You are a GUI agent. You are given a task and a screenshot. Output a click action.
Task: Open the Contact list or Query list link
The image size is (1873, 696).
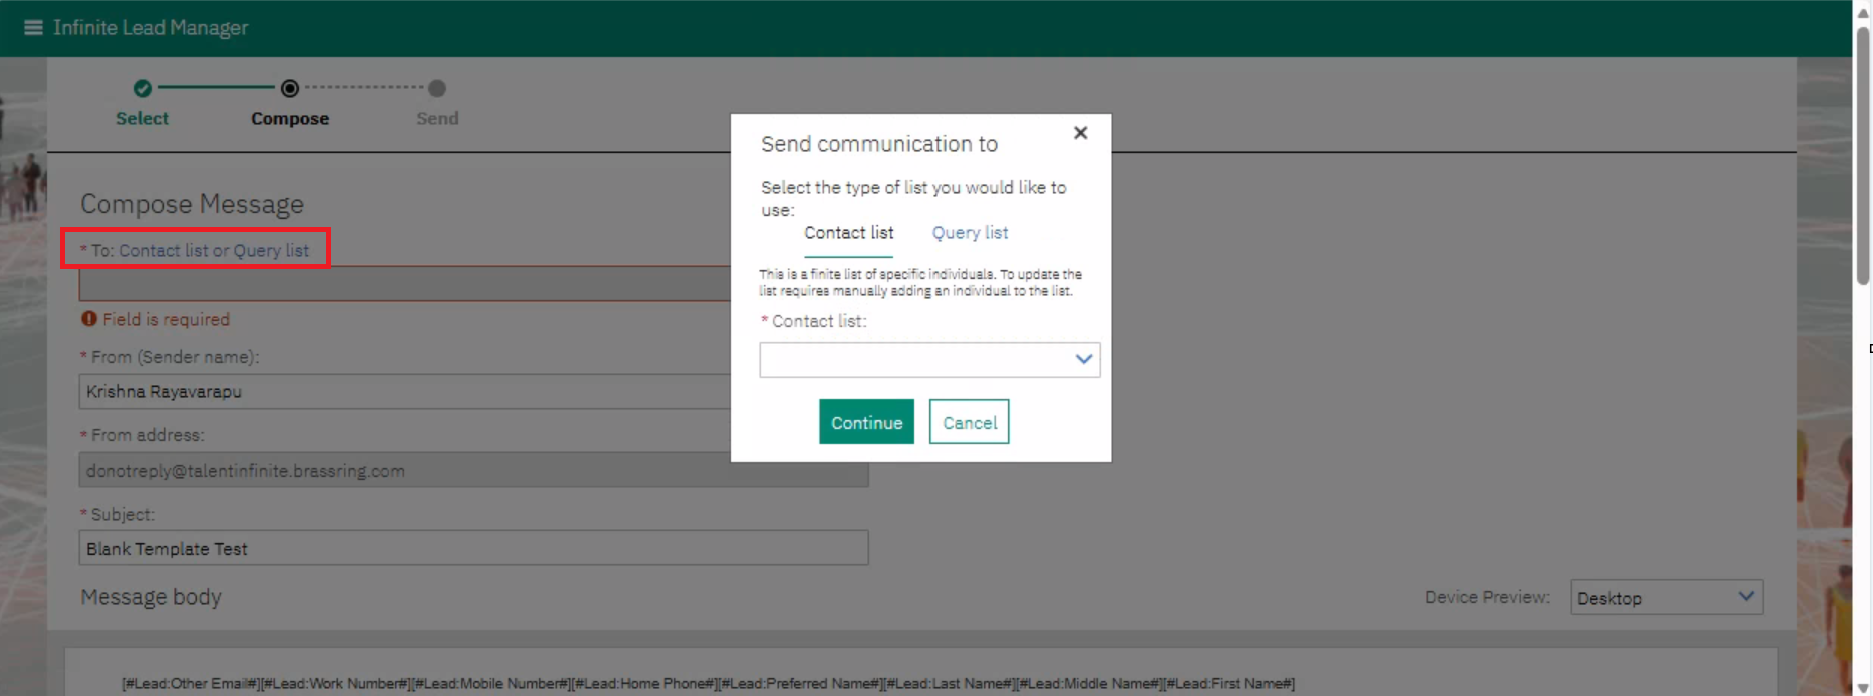click(213, 251)
